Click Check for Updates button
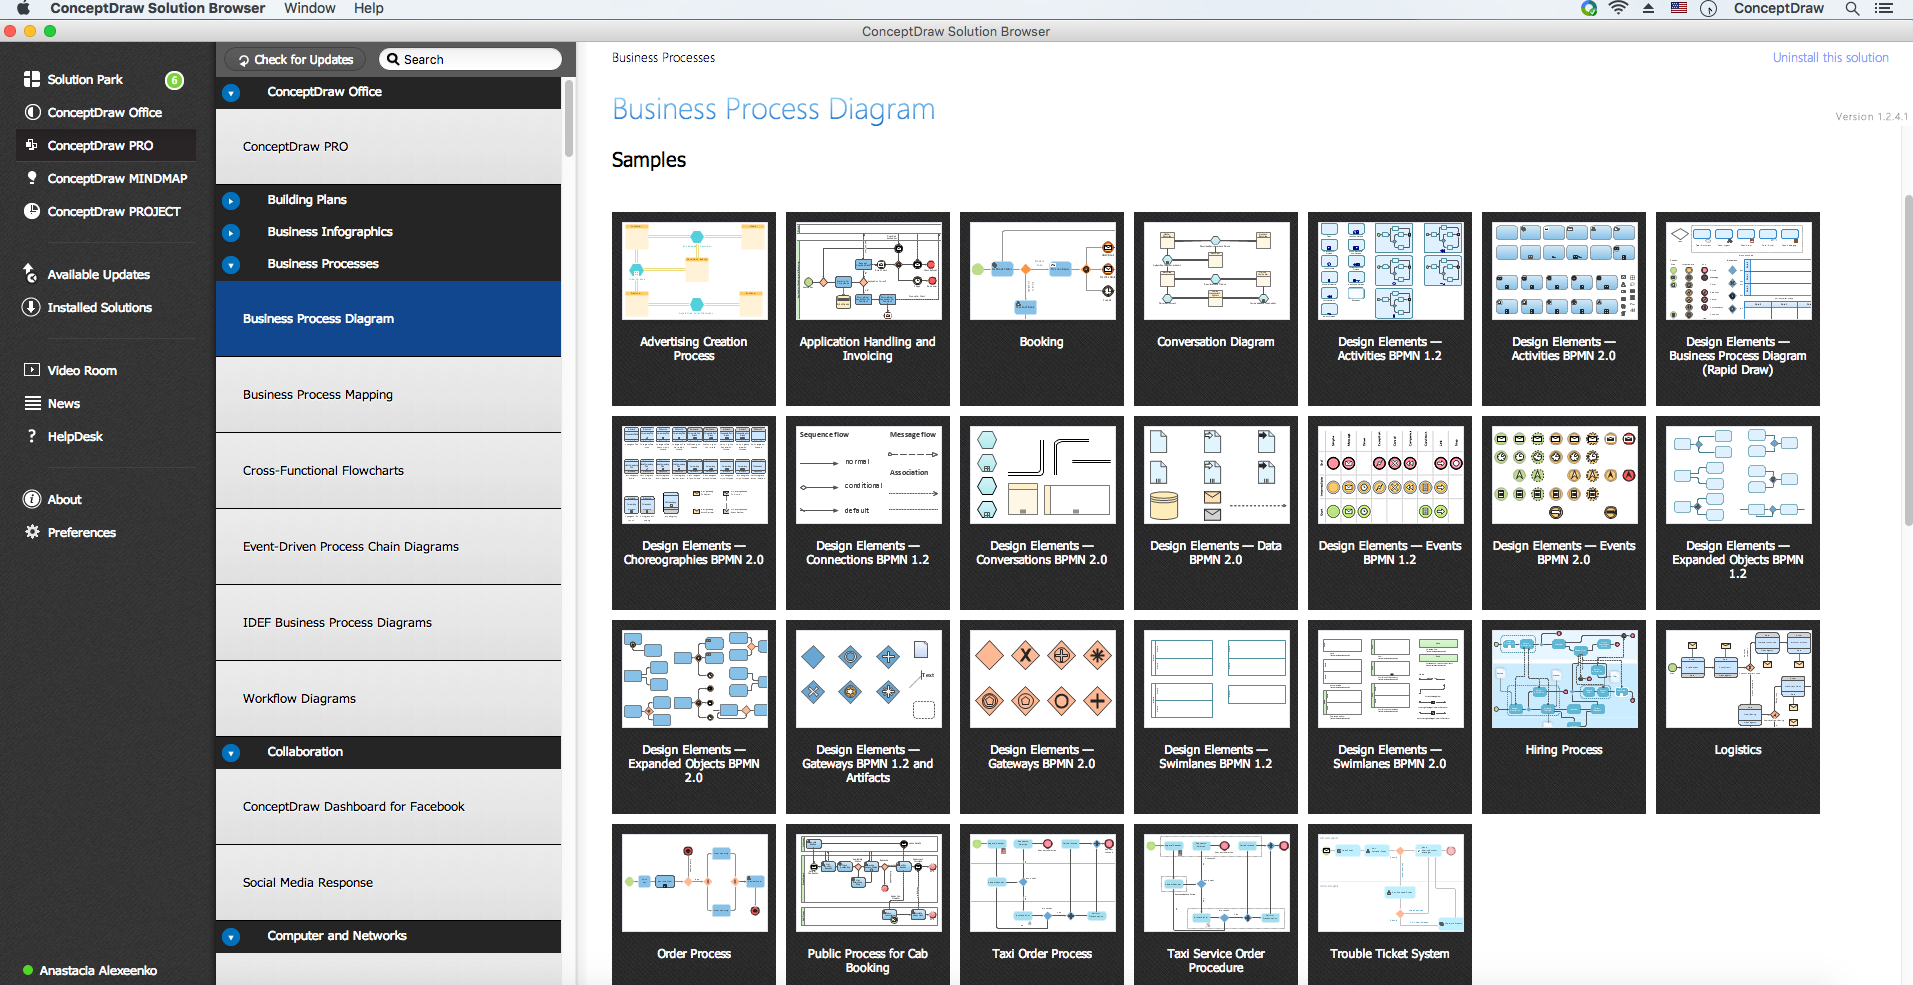Screen dimensions: 1913x985 coord(296,59)
